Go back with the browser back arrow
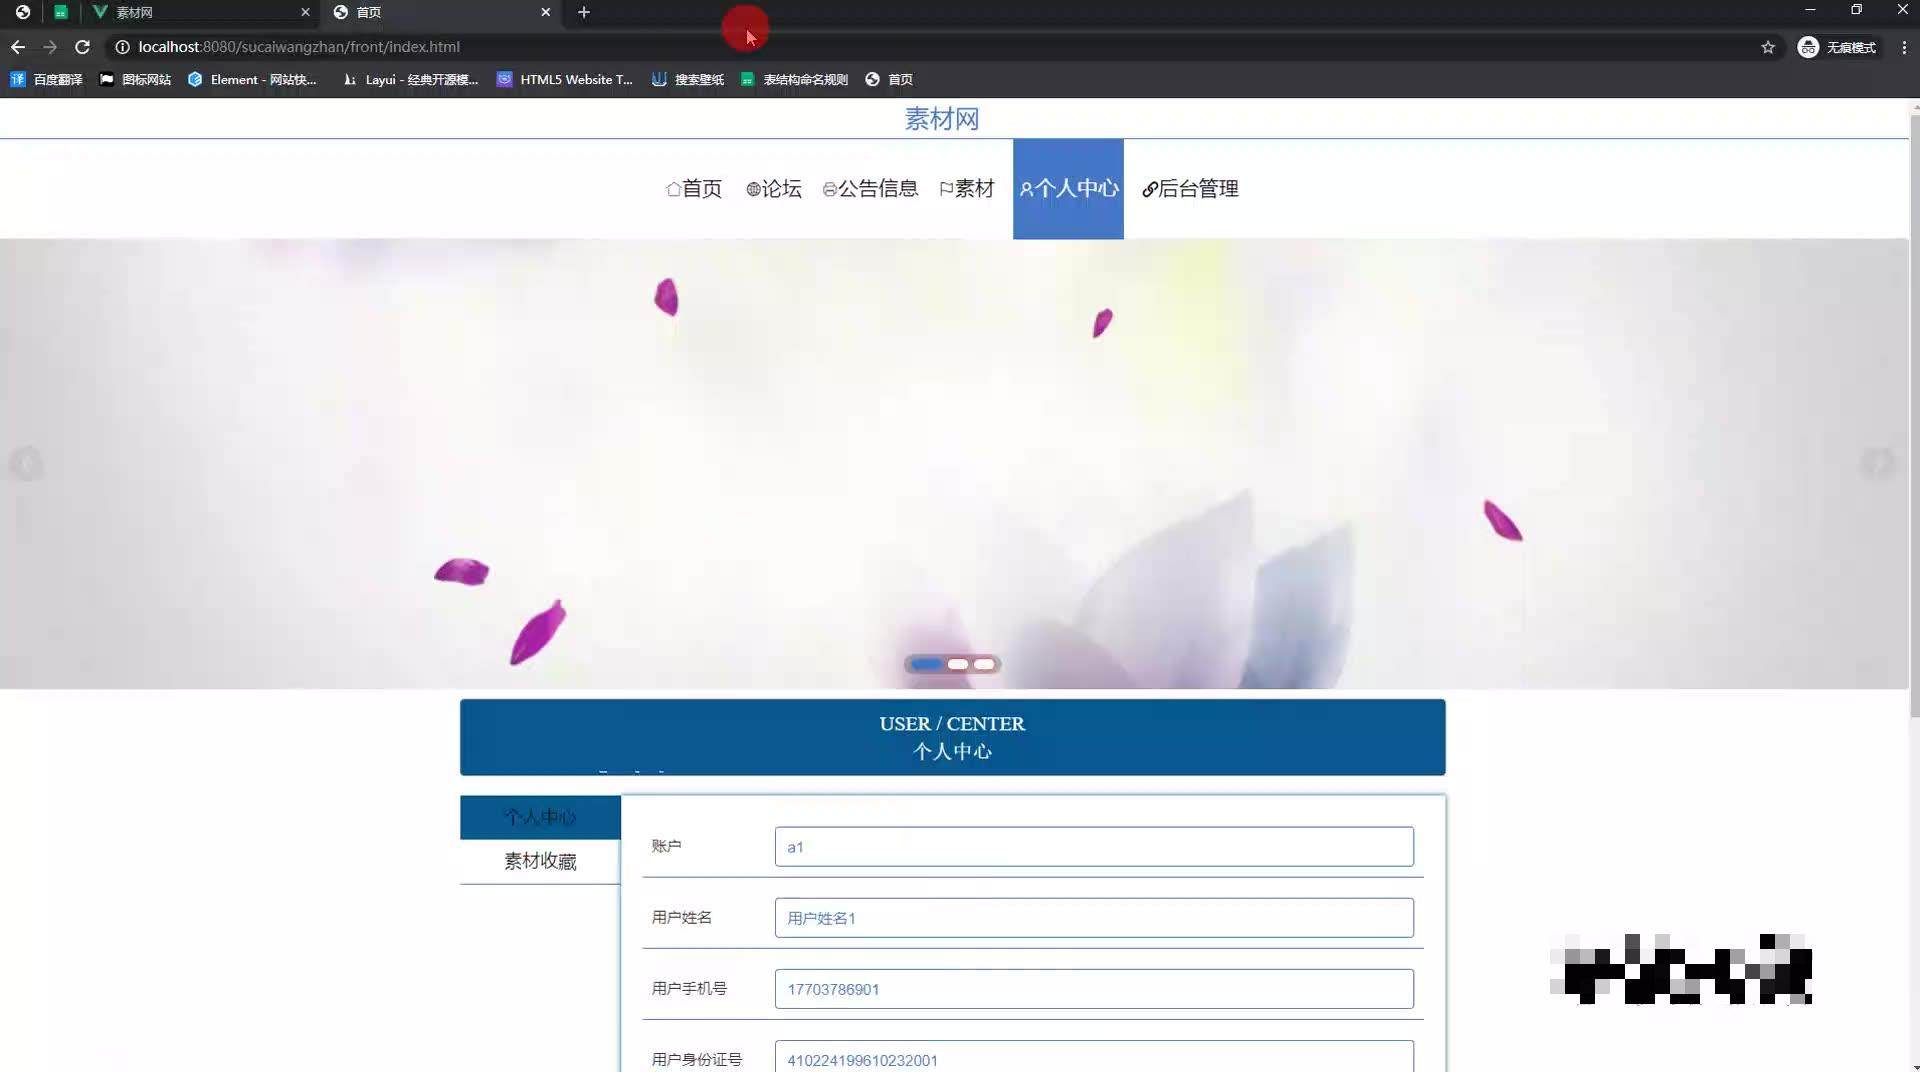The image size is (1920, 1072). click(18, 47)
